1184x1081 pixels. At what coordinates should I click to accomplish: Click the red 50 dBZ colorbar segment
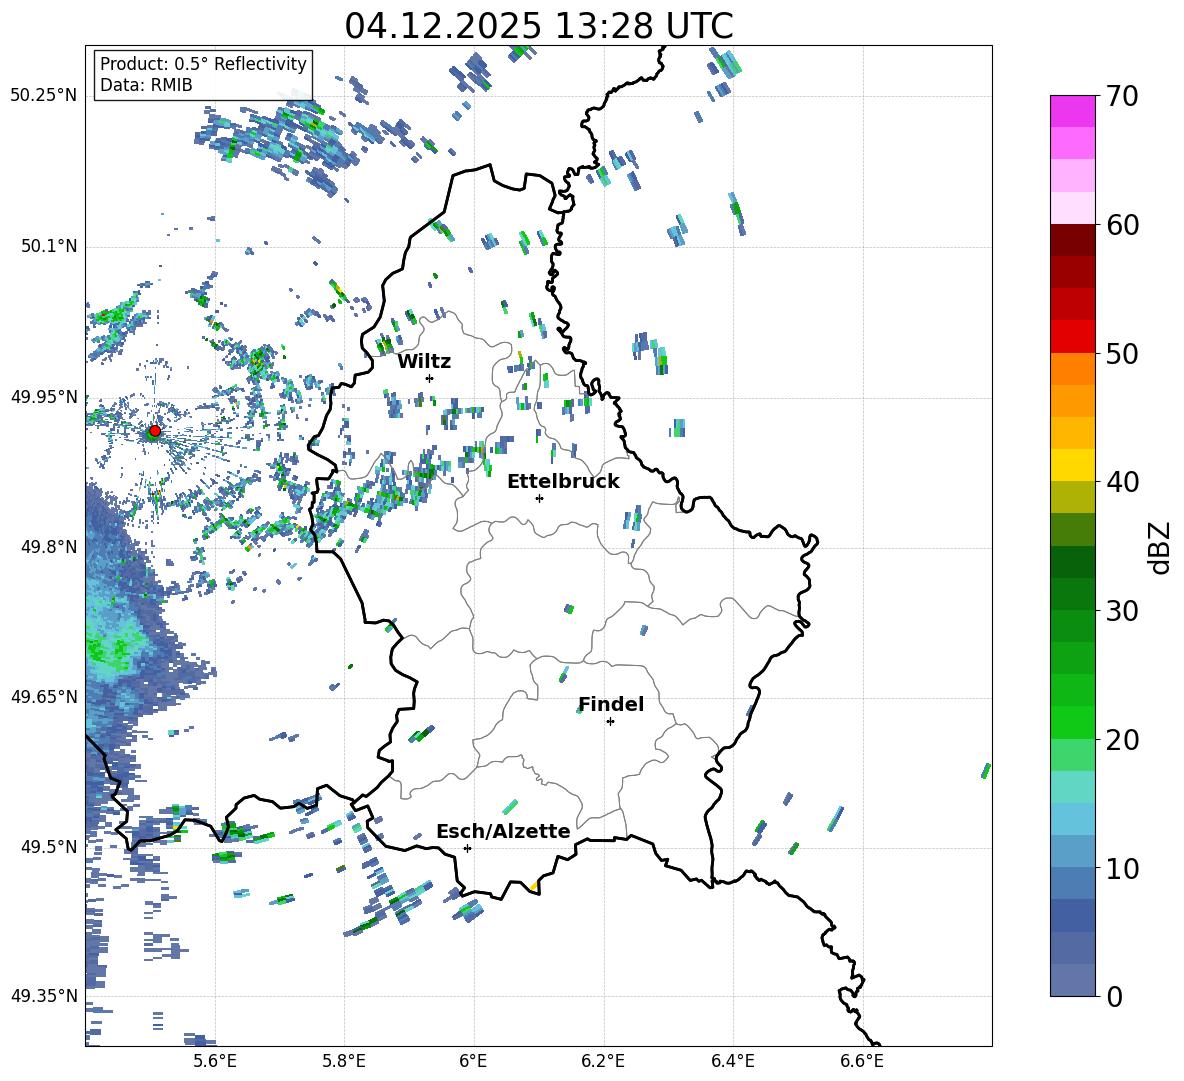1073,337
